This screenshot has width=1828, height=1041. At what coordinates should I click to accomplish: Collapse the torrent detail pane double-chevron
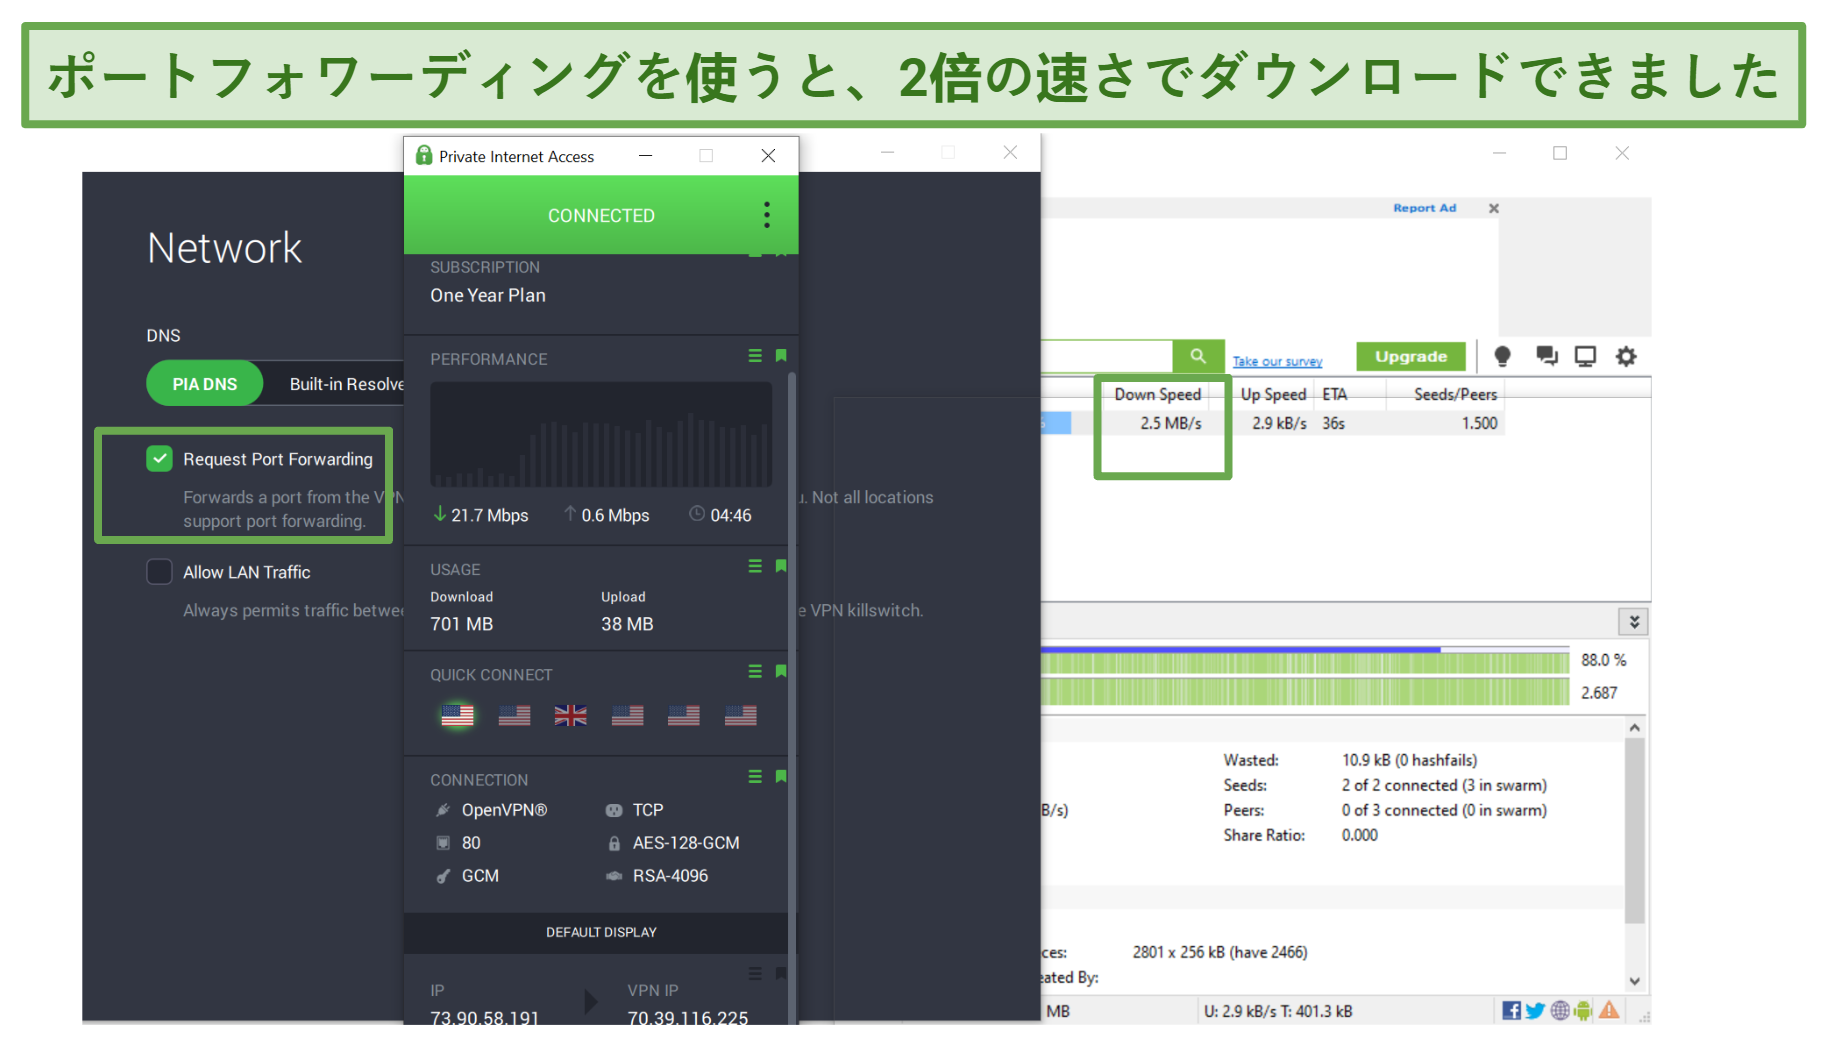[x=1634, y=621]
